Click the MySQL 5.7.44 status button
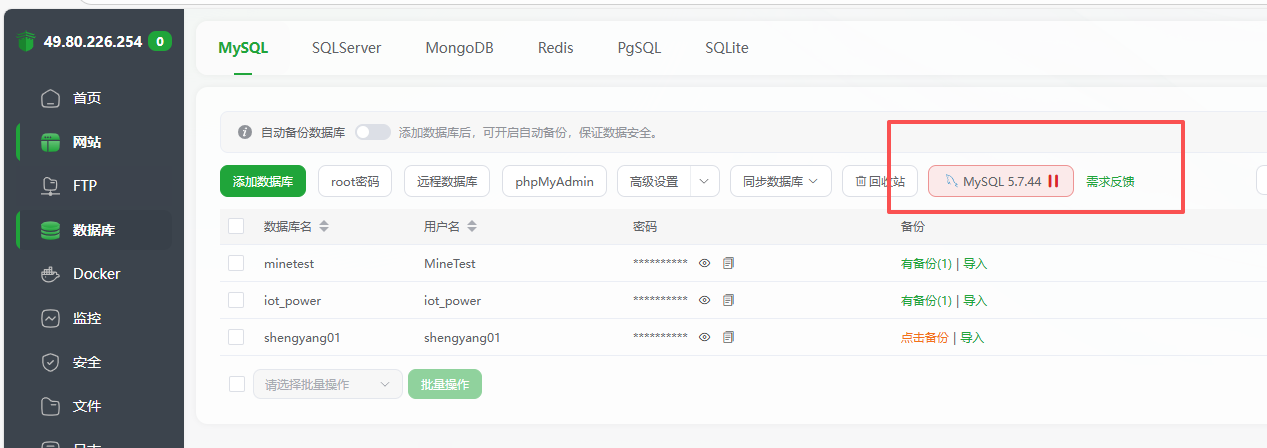Viewport: 1267px width, 448px height. point(1001,181)
